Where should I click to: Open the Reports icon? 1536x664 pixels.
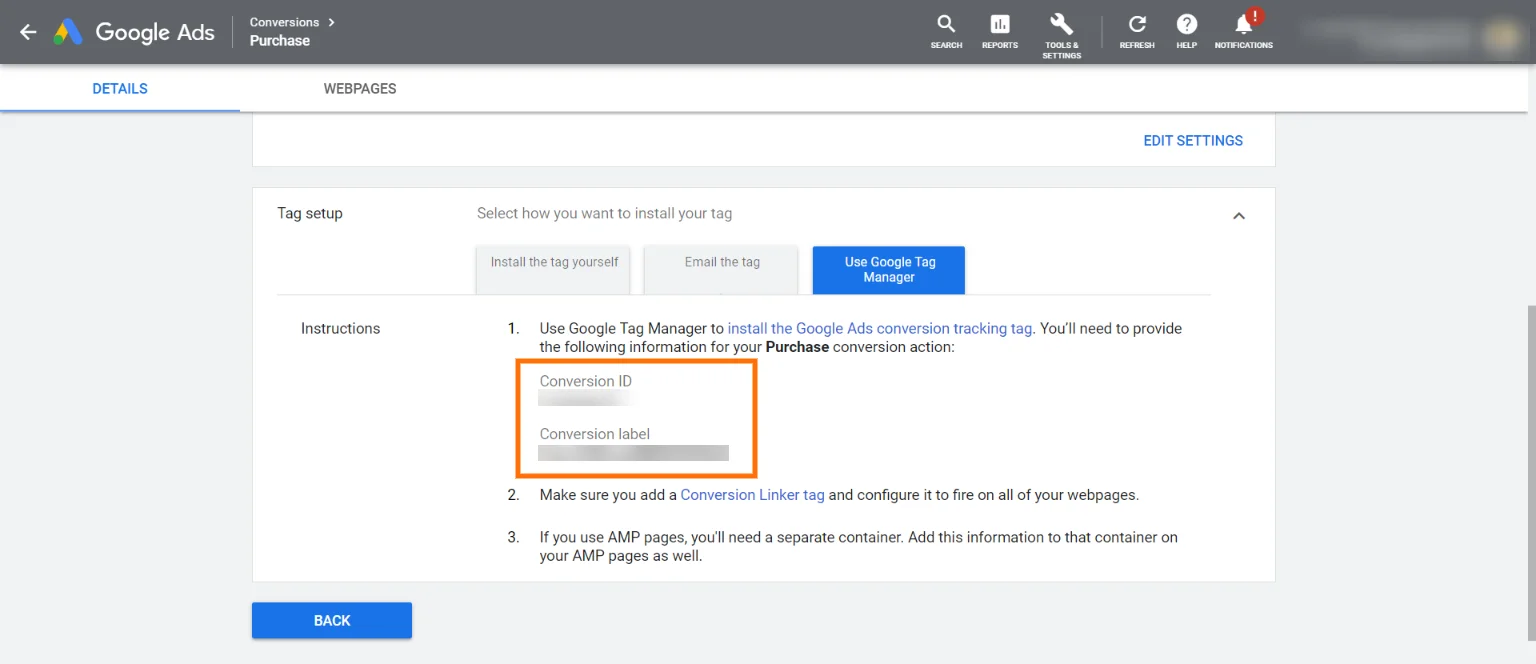1000,31
